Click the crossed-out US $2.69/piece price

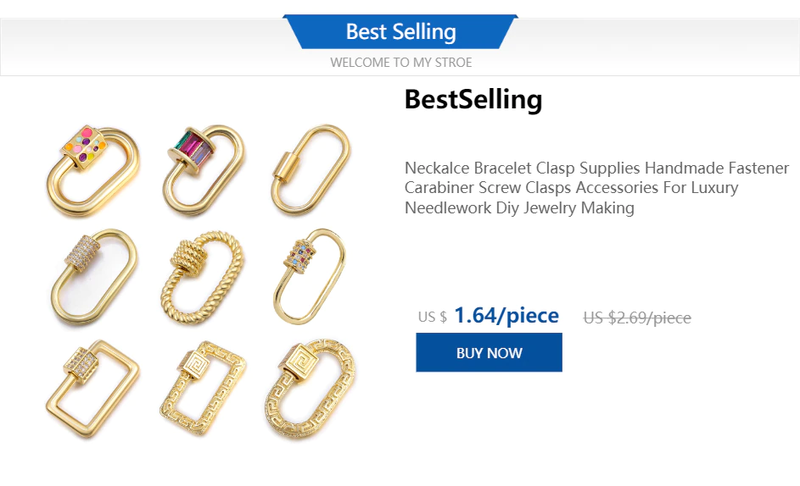(x=637, y=318)
